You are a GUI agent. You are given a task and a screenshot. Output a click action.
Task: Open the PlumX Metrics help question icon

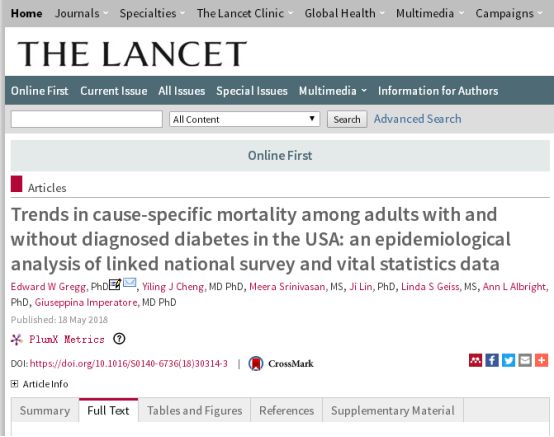pyautogui.click(x=119, y=339)
